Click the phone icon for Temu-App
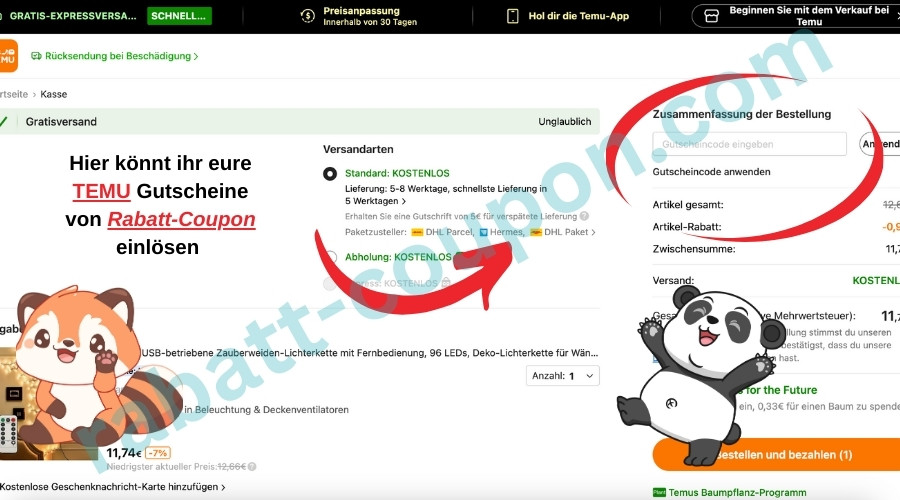Viewport: 900px width, 500px height. point(513,16)
